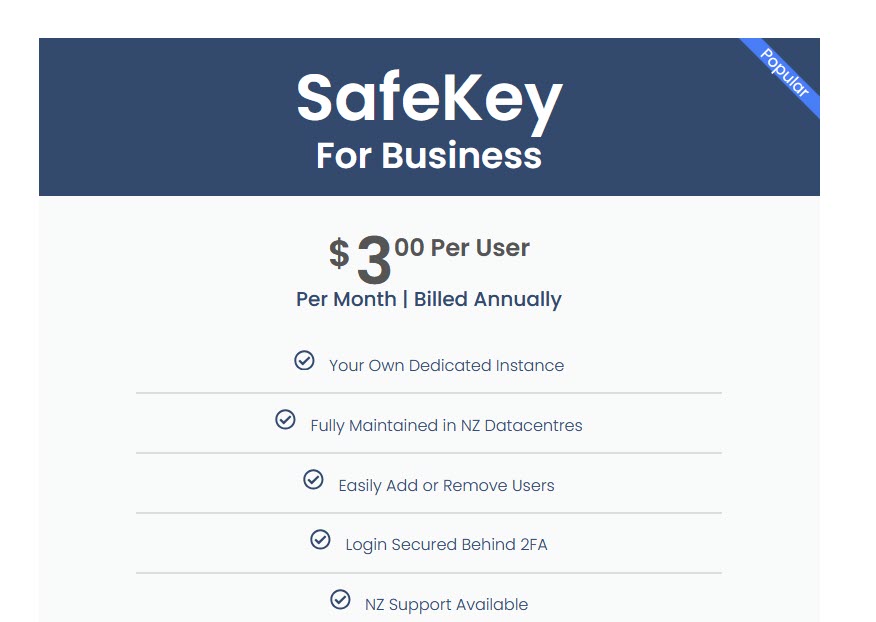The height and width of the screenshot is (622, 876).
Task: Click the dollar sign symbol in the price
Action: click(339, 254)
